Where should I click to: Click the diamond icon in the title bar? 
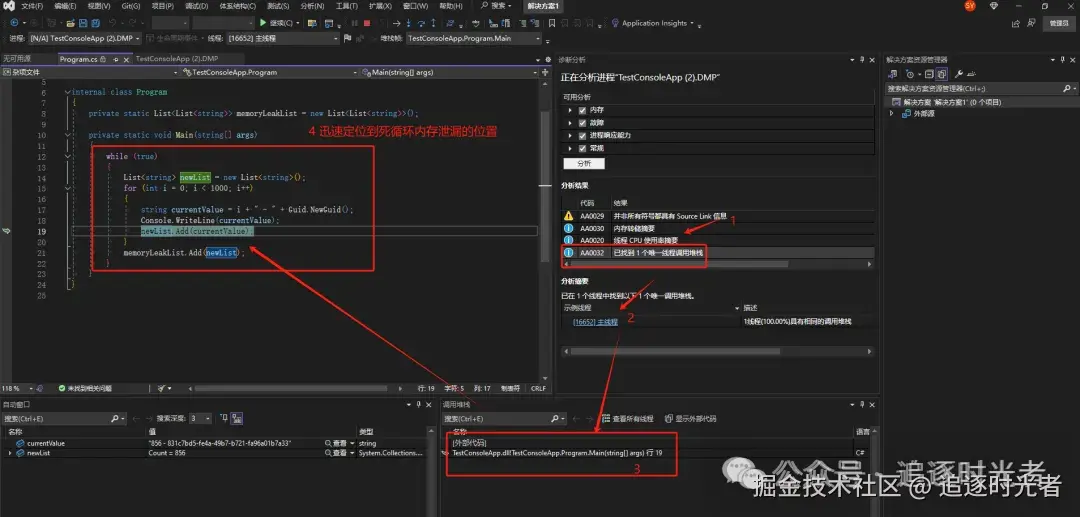point(993,6)
